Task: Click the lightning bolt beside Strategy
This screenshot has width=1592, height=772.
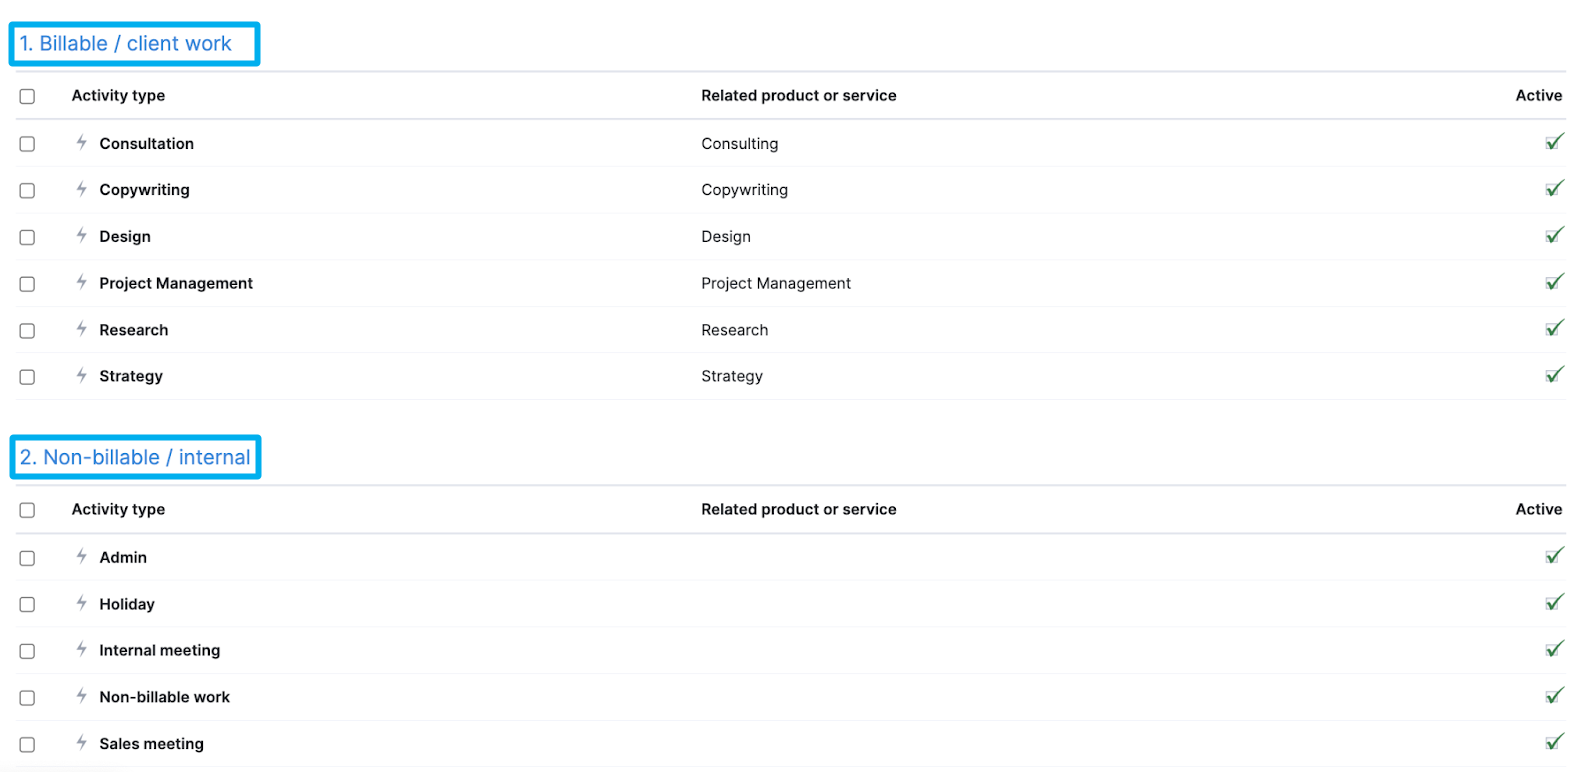Action: click(x=82, y=376)
